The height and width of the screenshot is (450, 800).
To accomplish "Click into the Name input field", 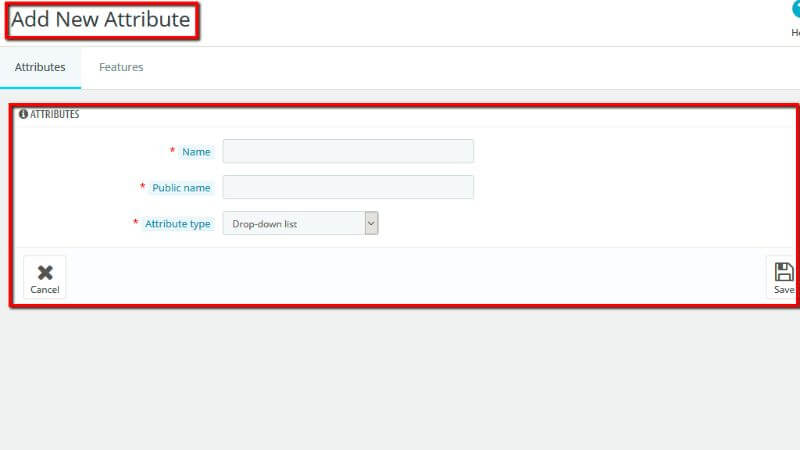I will click(348, 152).
